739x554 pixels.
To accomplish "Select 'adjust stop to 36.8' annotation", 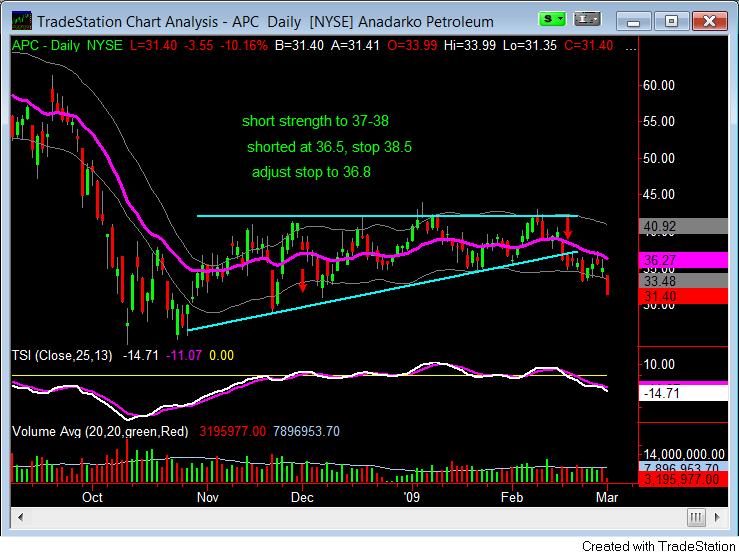I will point(311,172).
